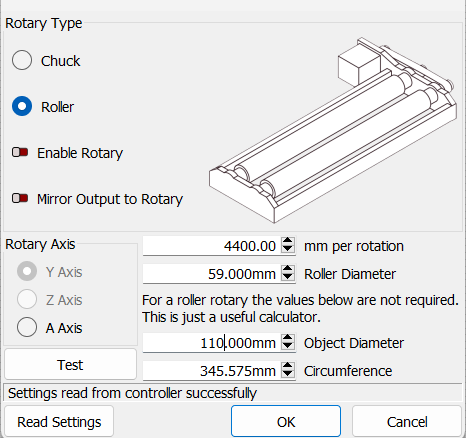Select the Chuck rotary type
This screenshot has height=438, width=466.
(22, 60)
